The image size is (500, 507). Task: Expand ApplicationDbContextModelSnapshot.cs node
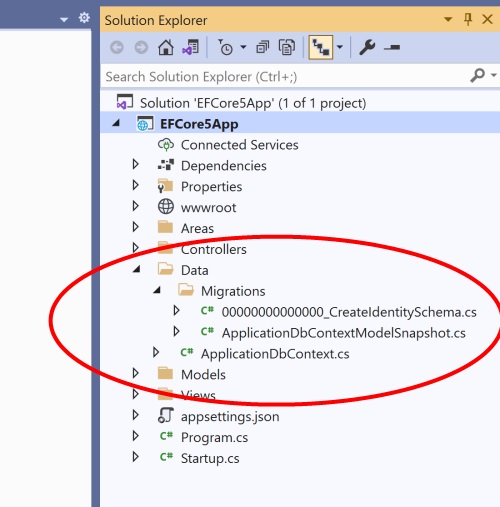[x=176, y=331]
